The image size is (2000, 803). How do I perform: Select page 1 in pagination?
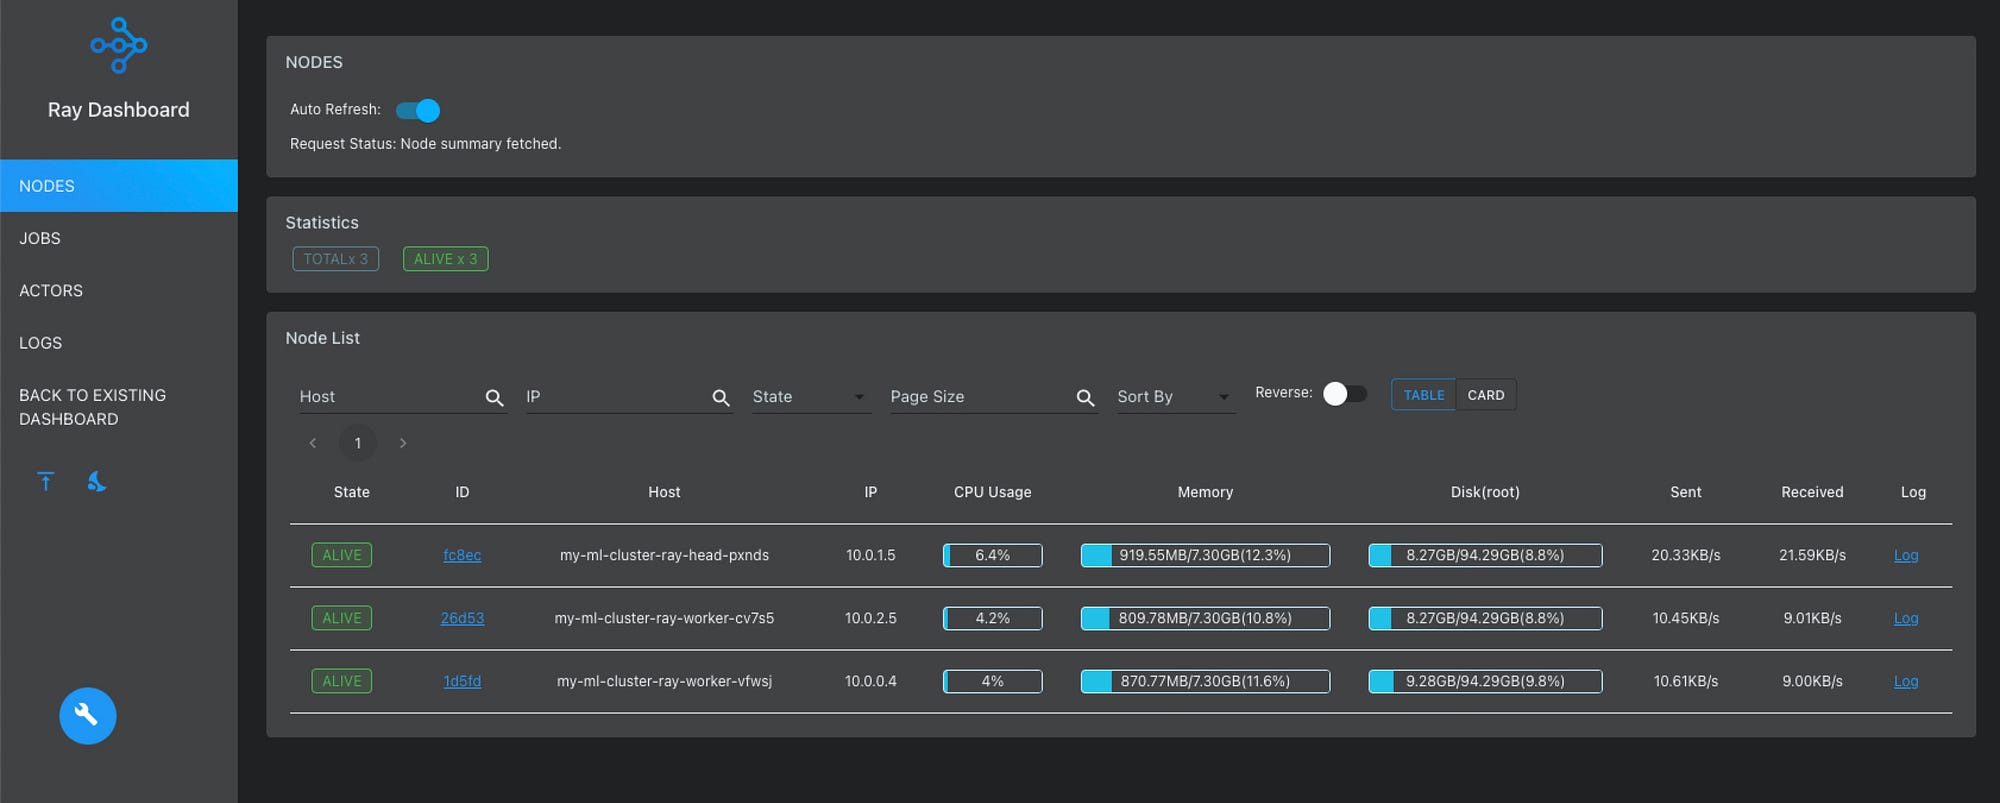pyautogui.click(x=358, y=443)
